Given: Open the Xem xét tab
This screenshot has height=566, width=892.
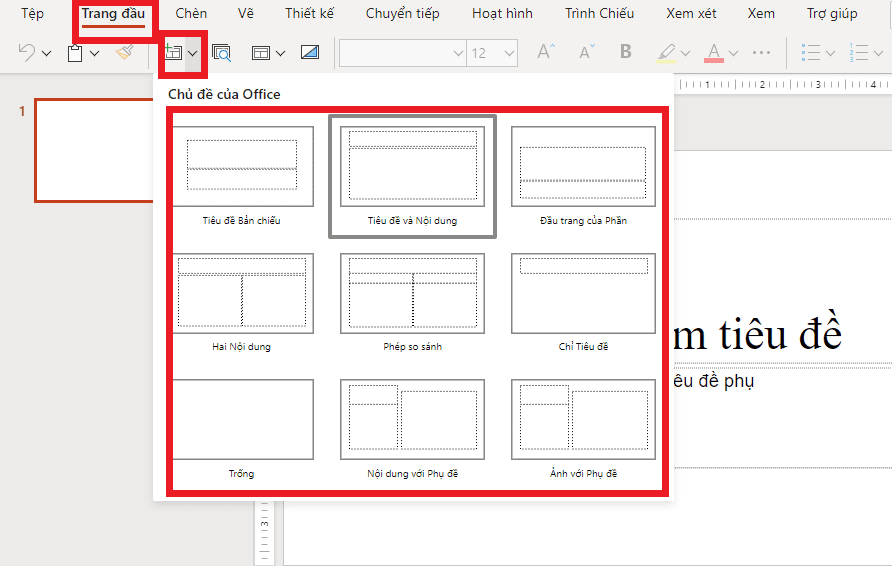Looking at the screenshot, I should click(691, 13).
